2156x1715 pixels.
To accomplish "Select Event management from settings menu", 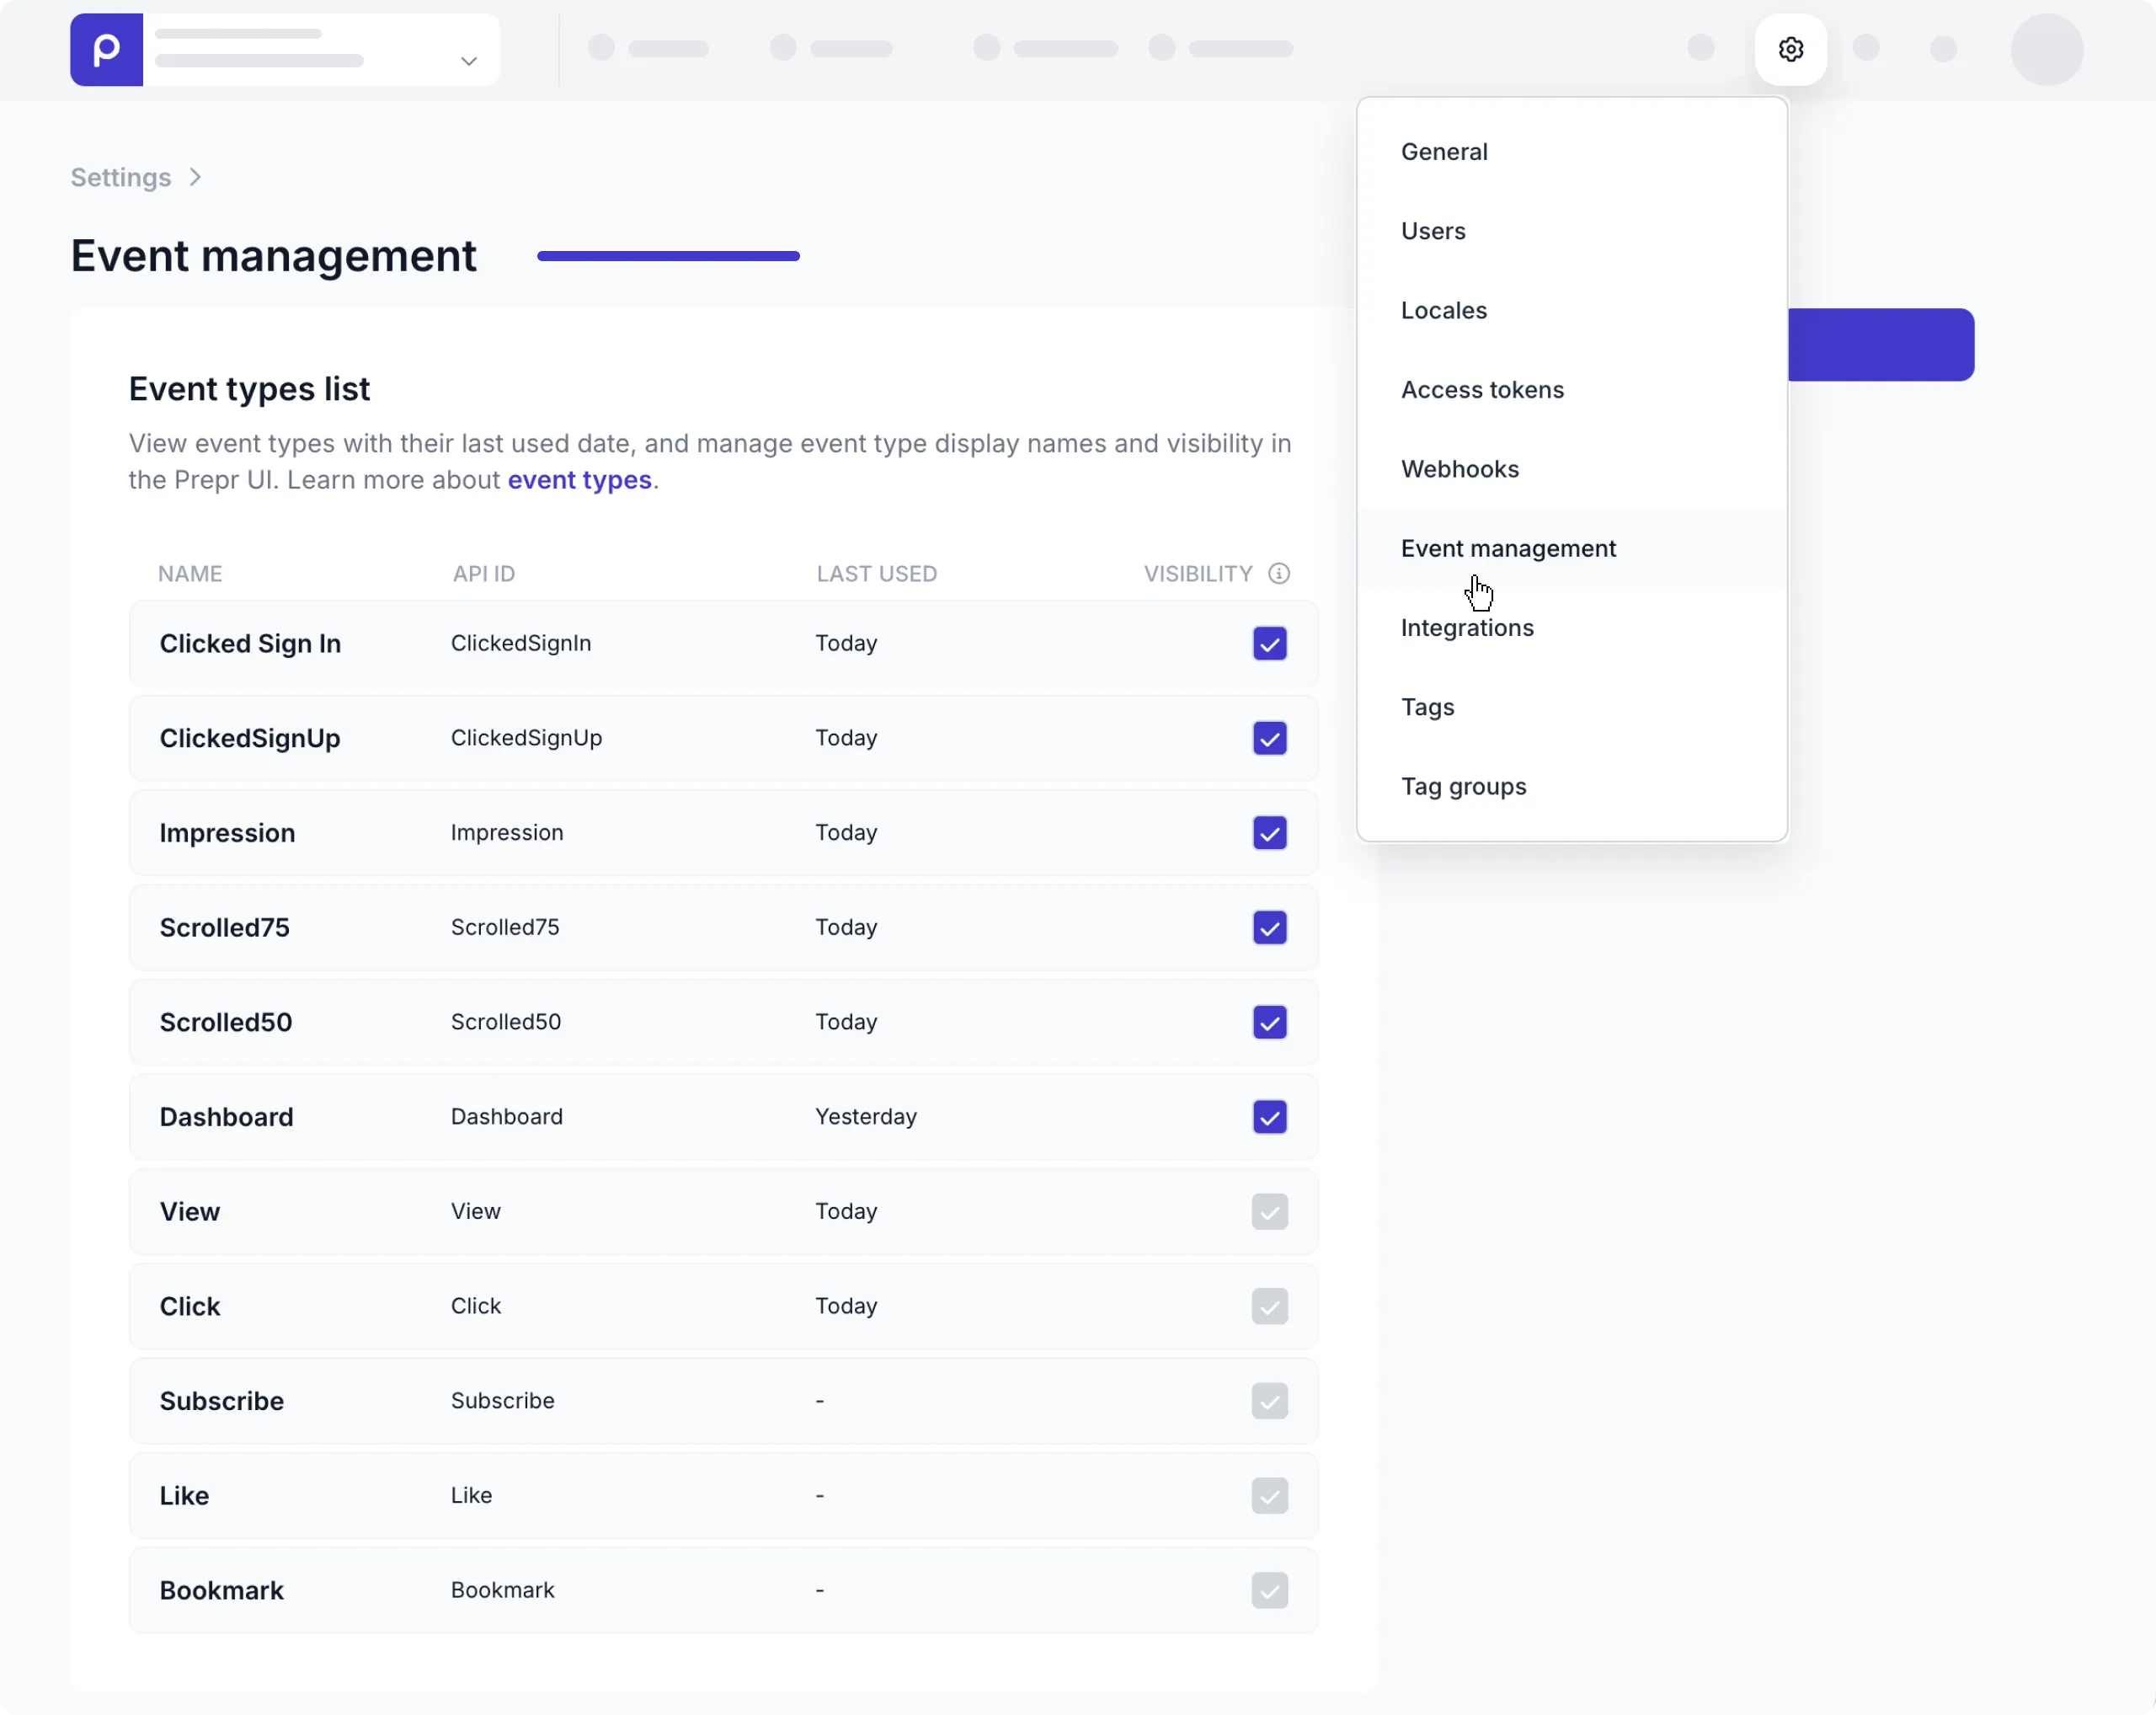I will pos(1507,548).
